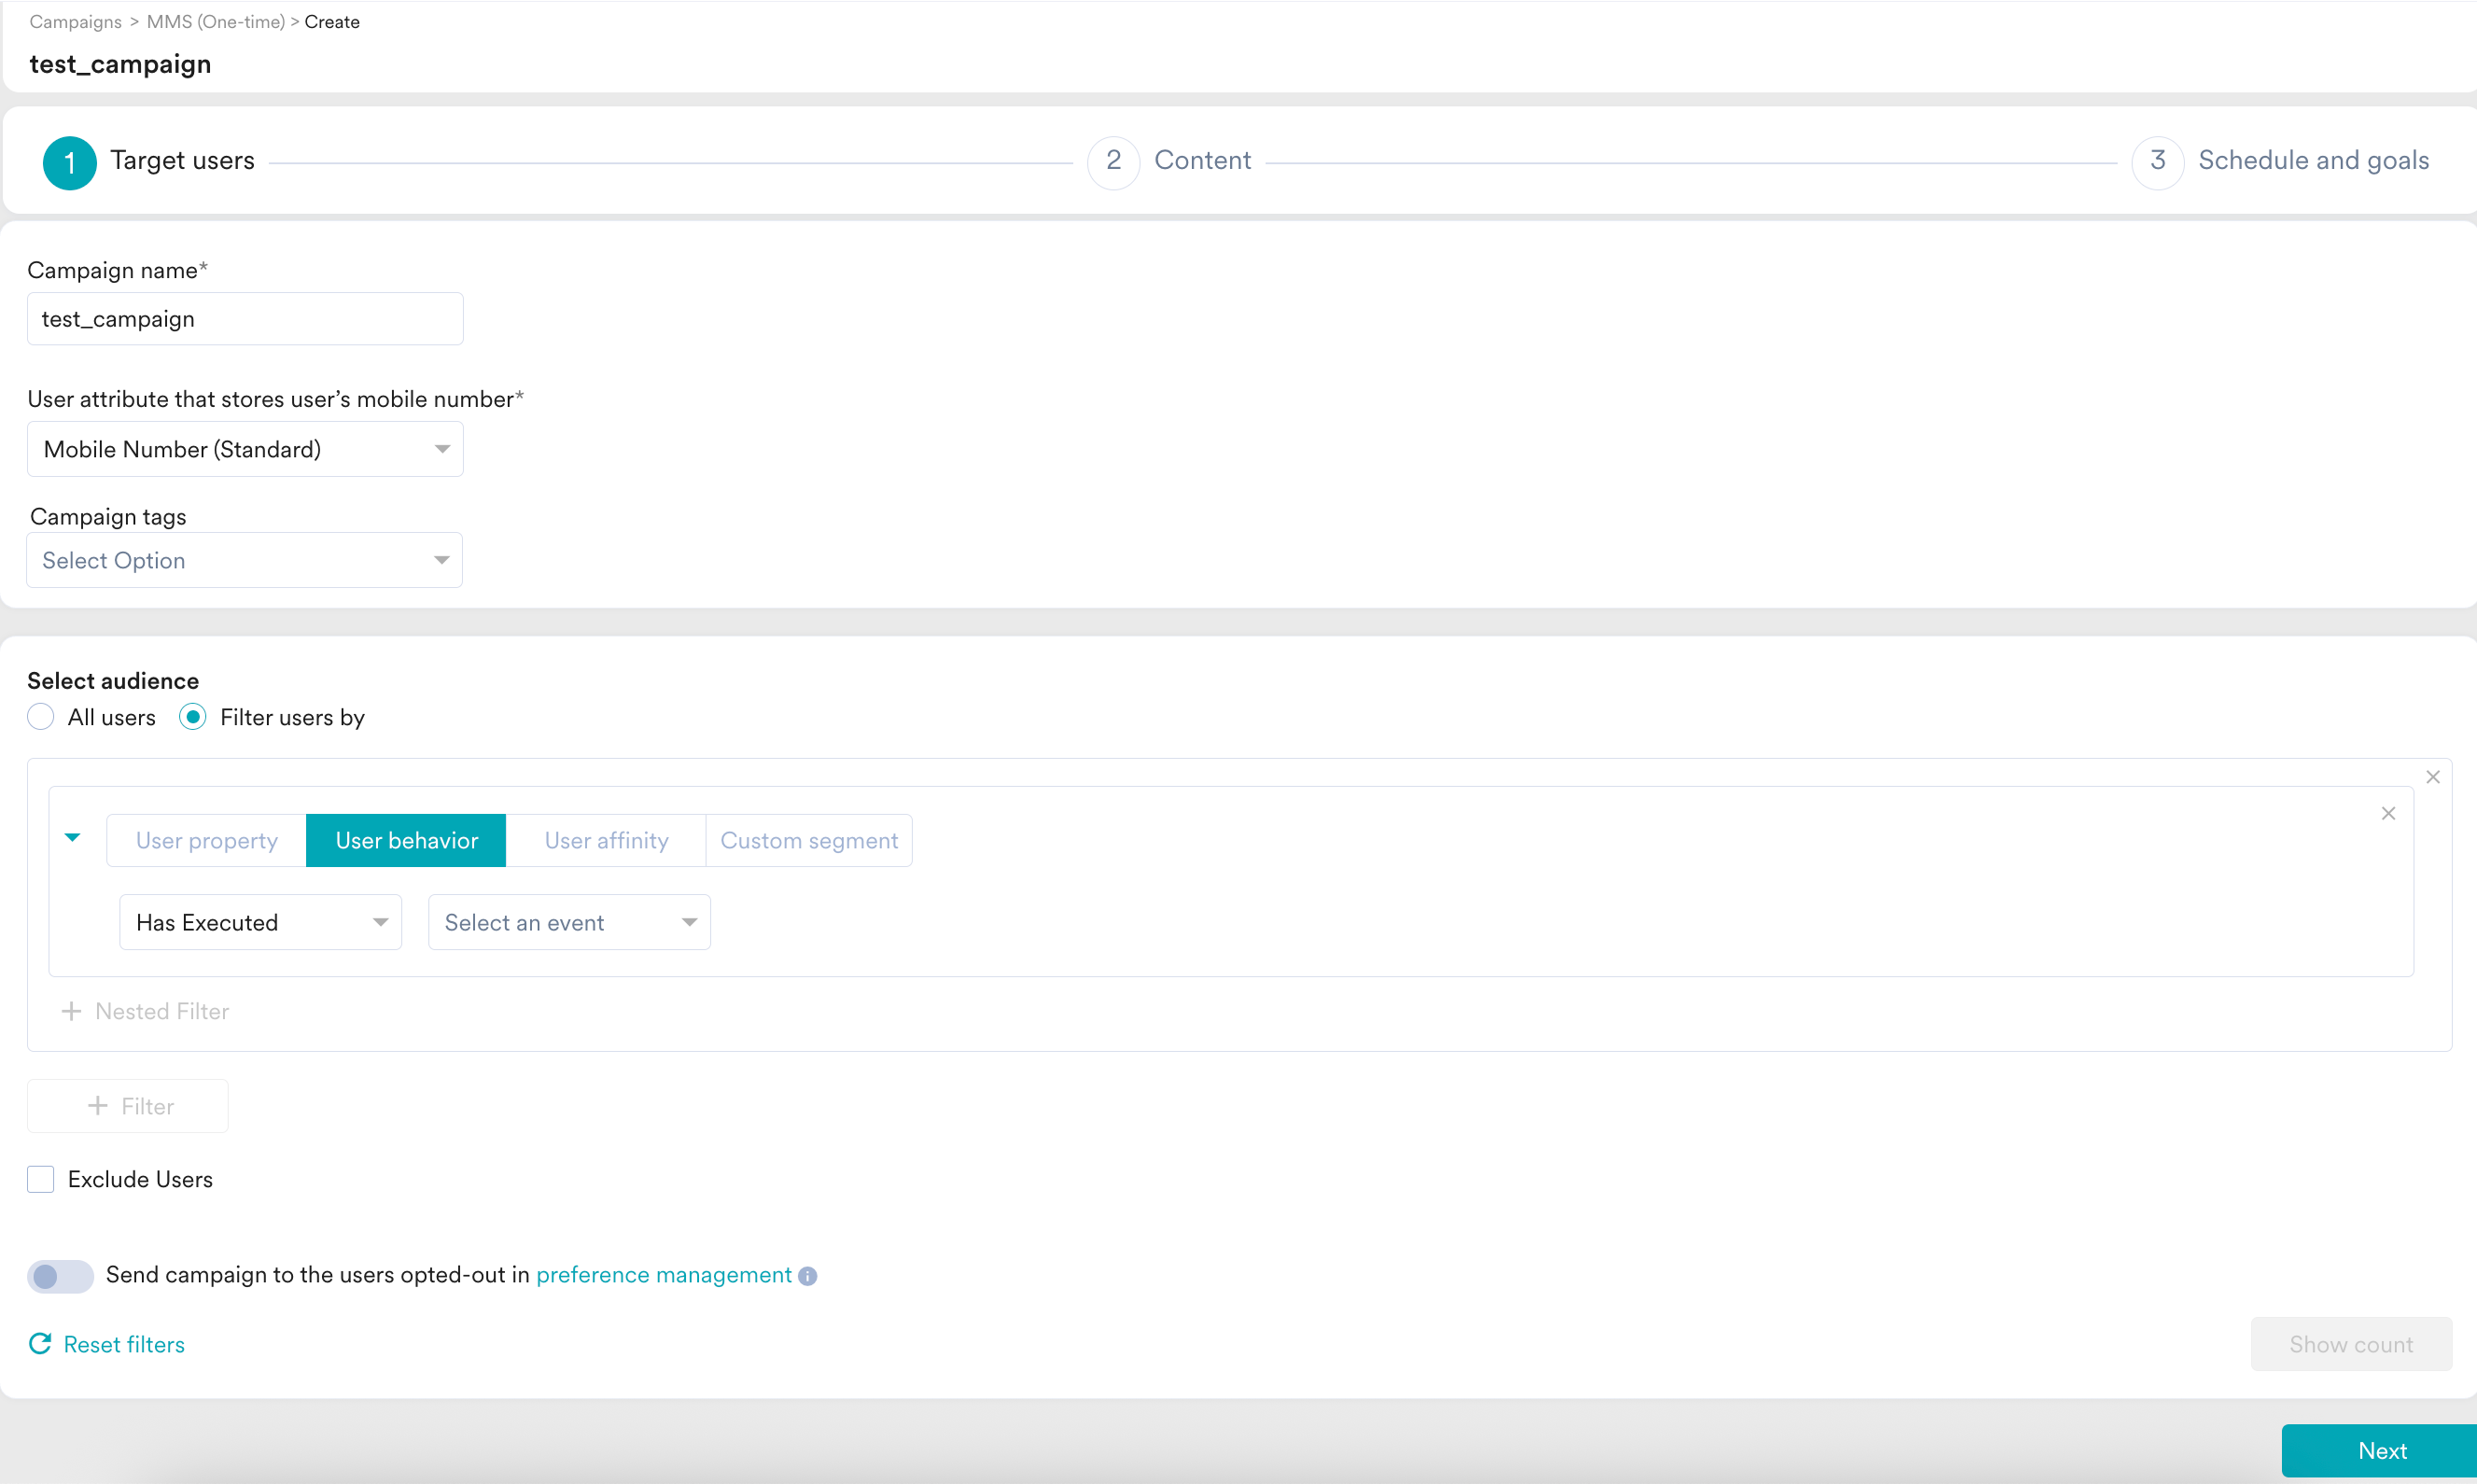Open the preference management link

pyautogui.click(x=664, y=1275)
